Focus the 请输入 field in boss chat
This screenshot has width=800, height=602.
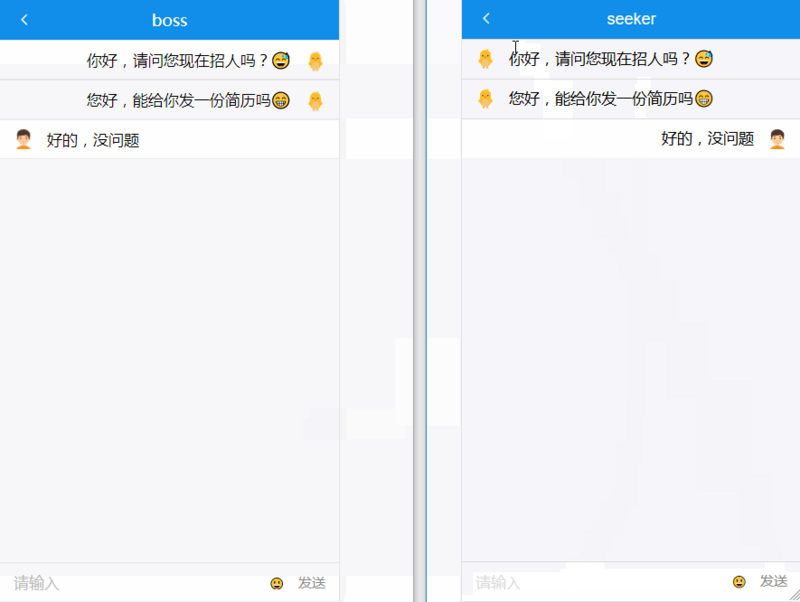(133, 583)
